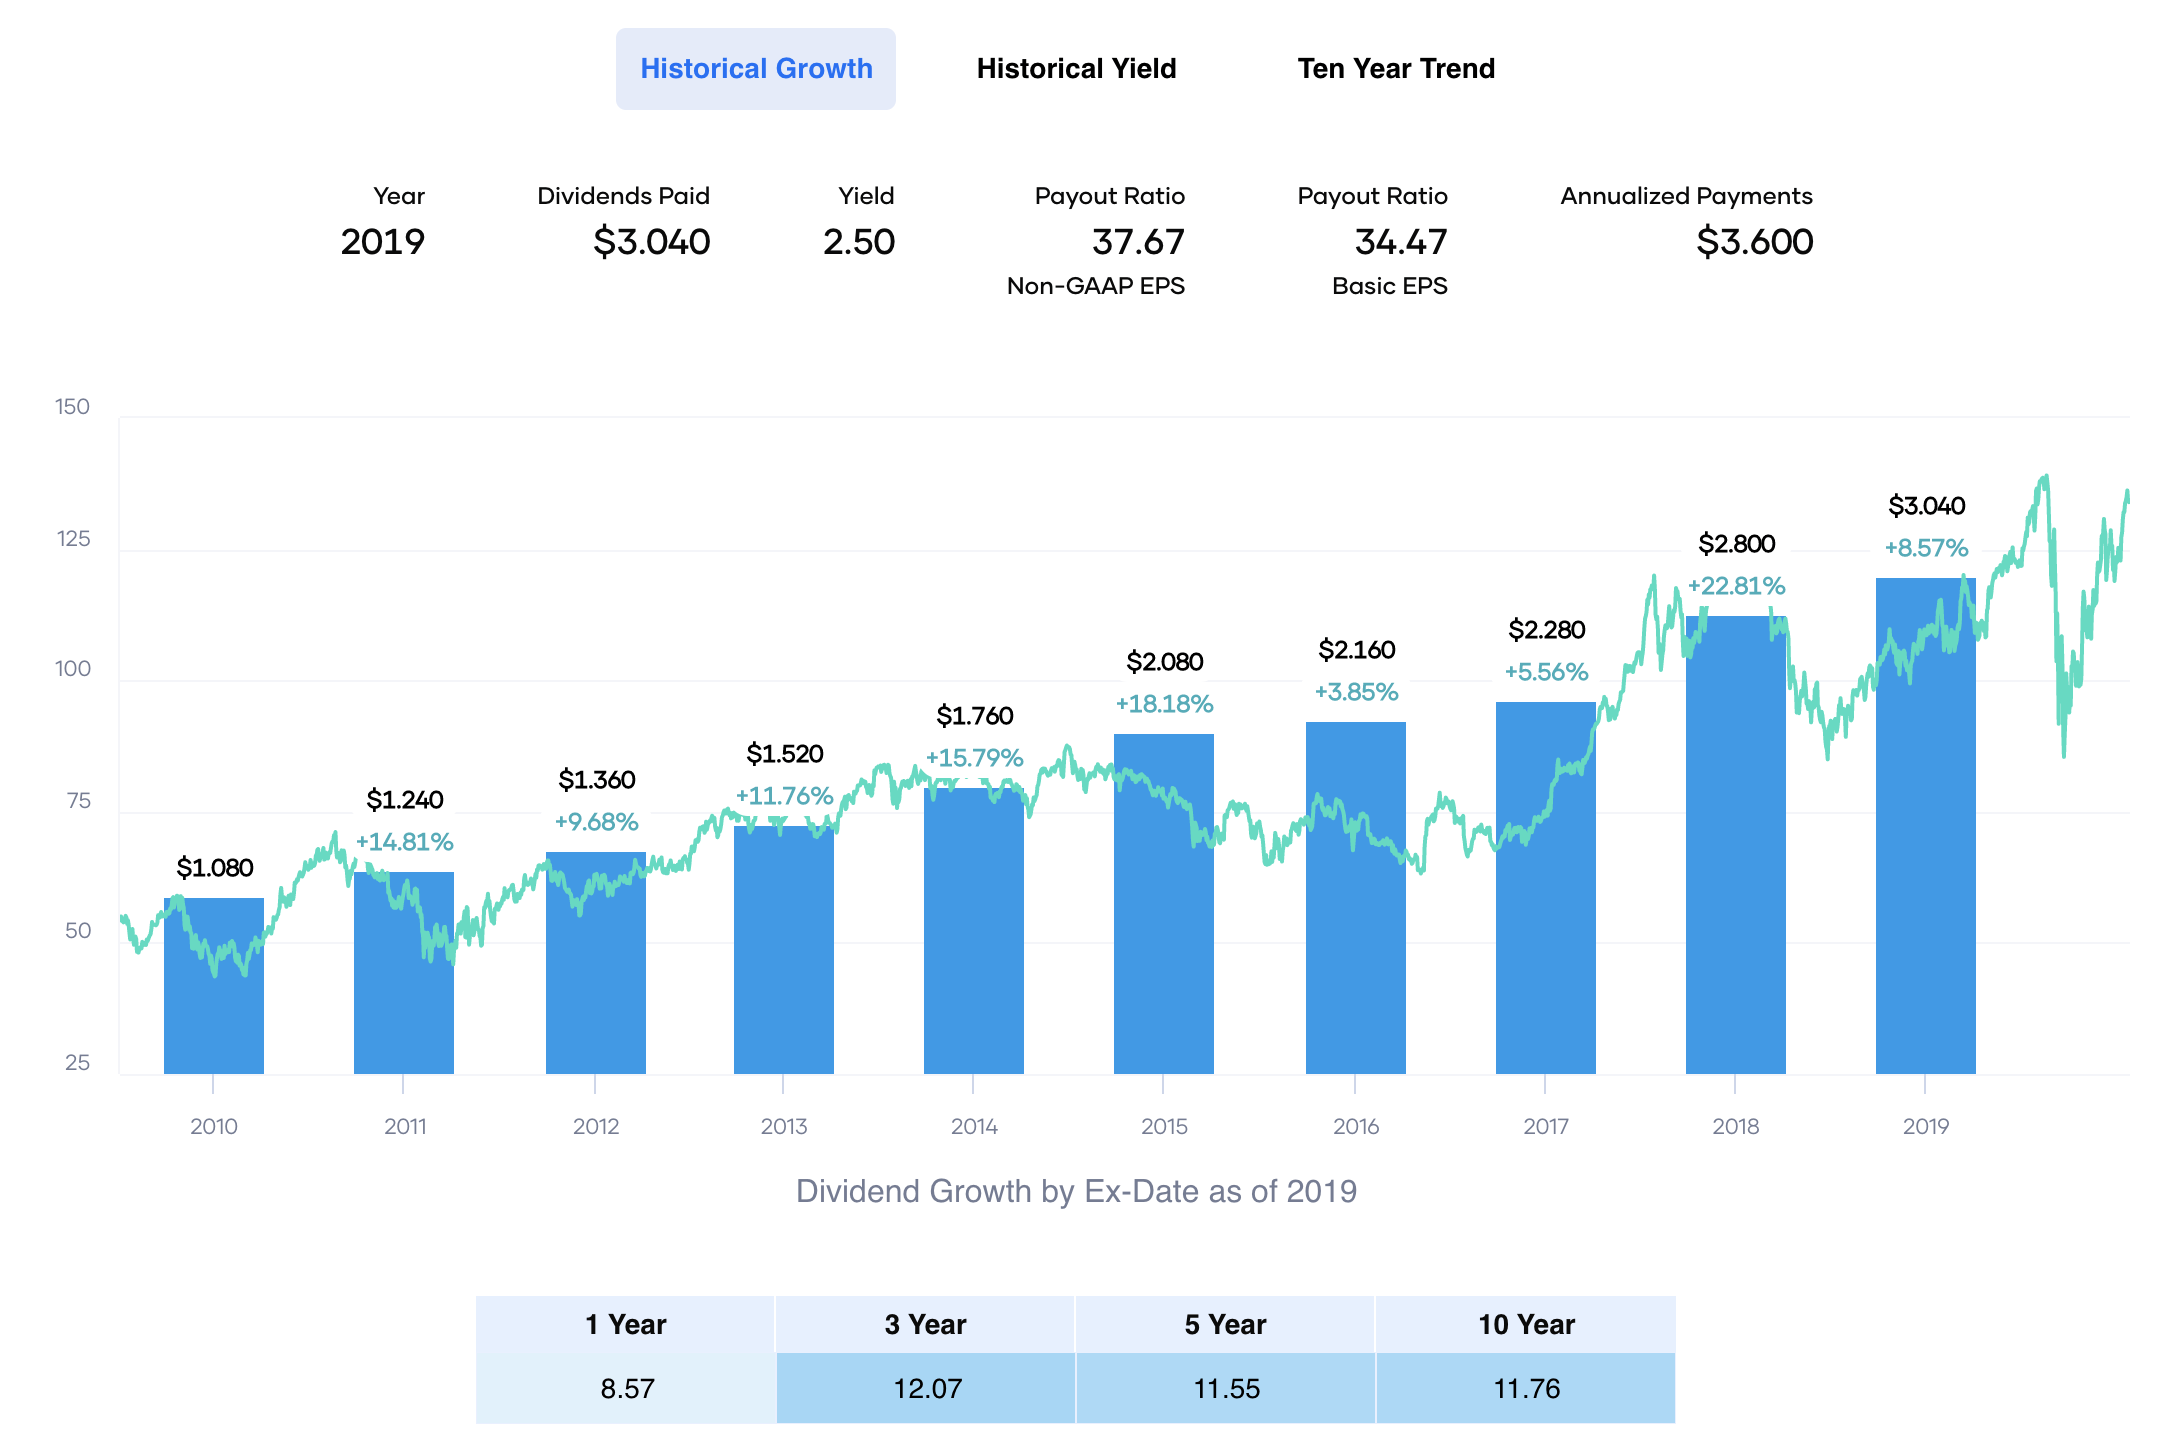Select the 2014 dividend bar
2168x1436 pixels.
pos(974,931)
